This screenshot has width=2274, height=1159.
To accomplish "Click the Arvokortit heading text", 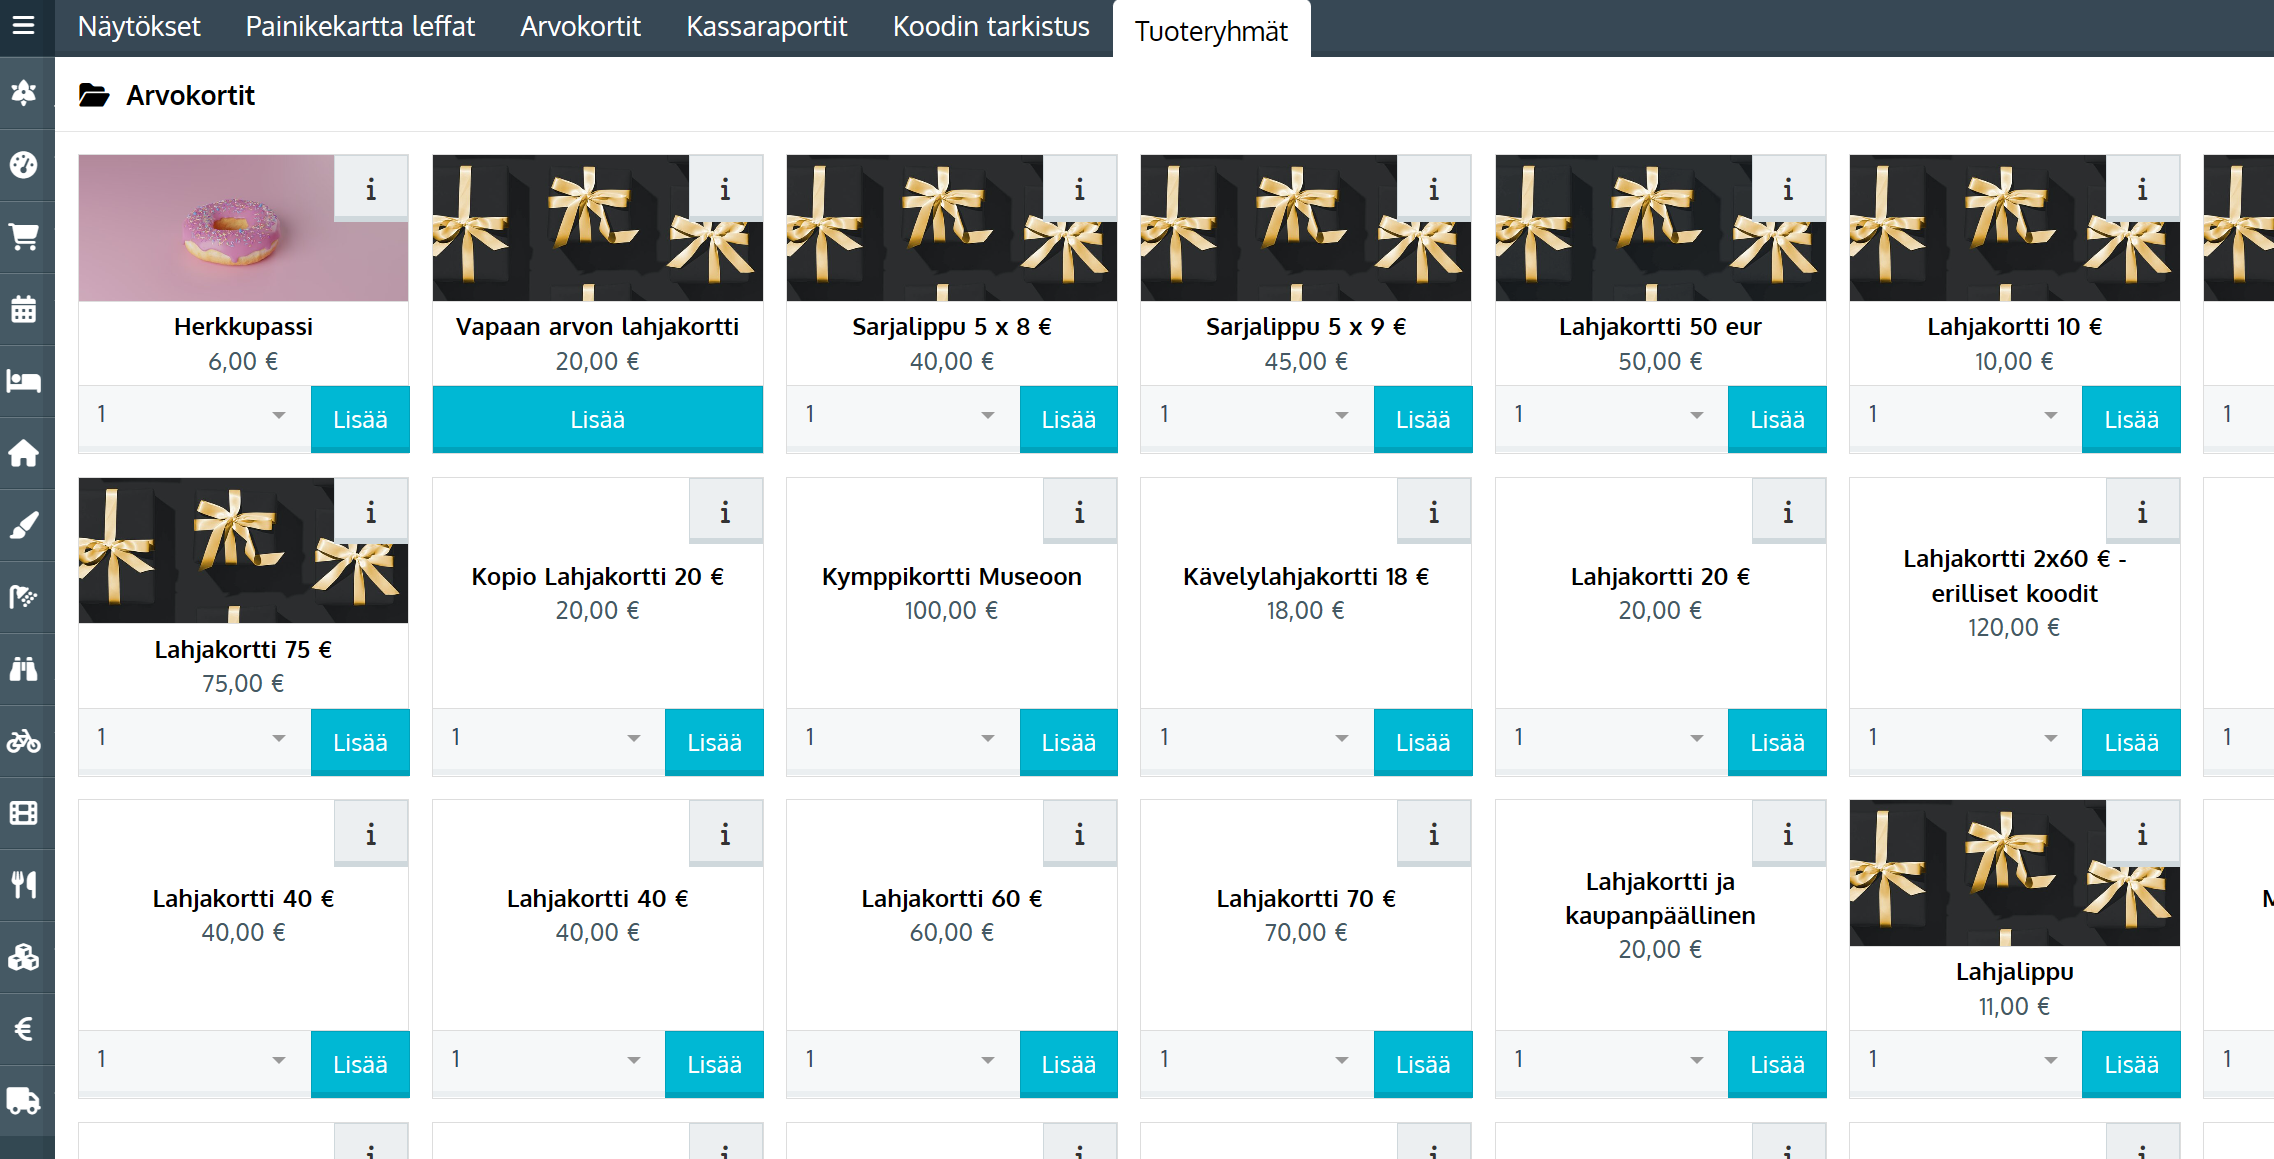I will pos(190,96).
